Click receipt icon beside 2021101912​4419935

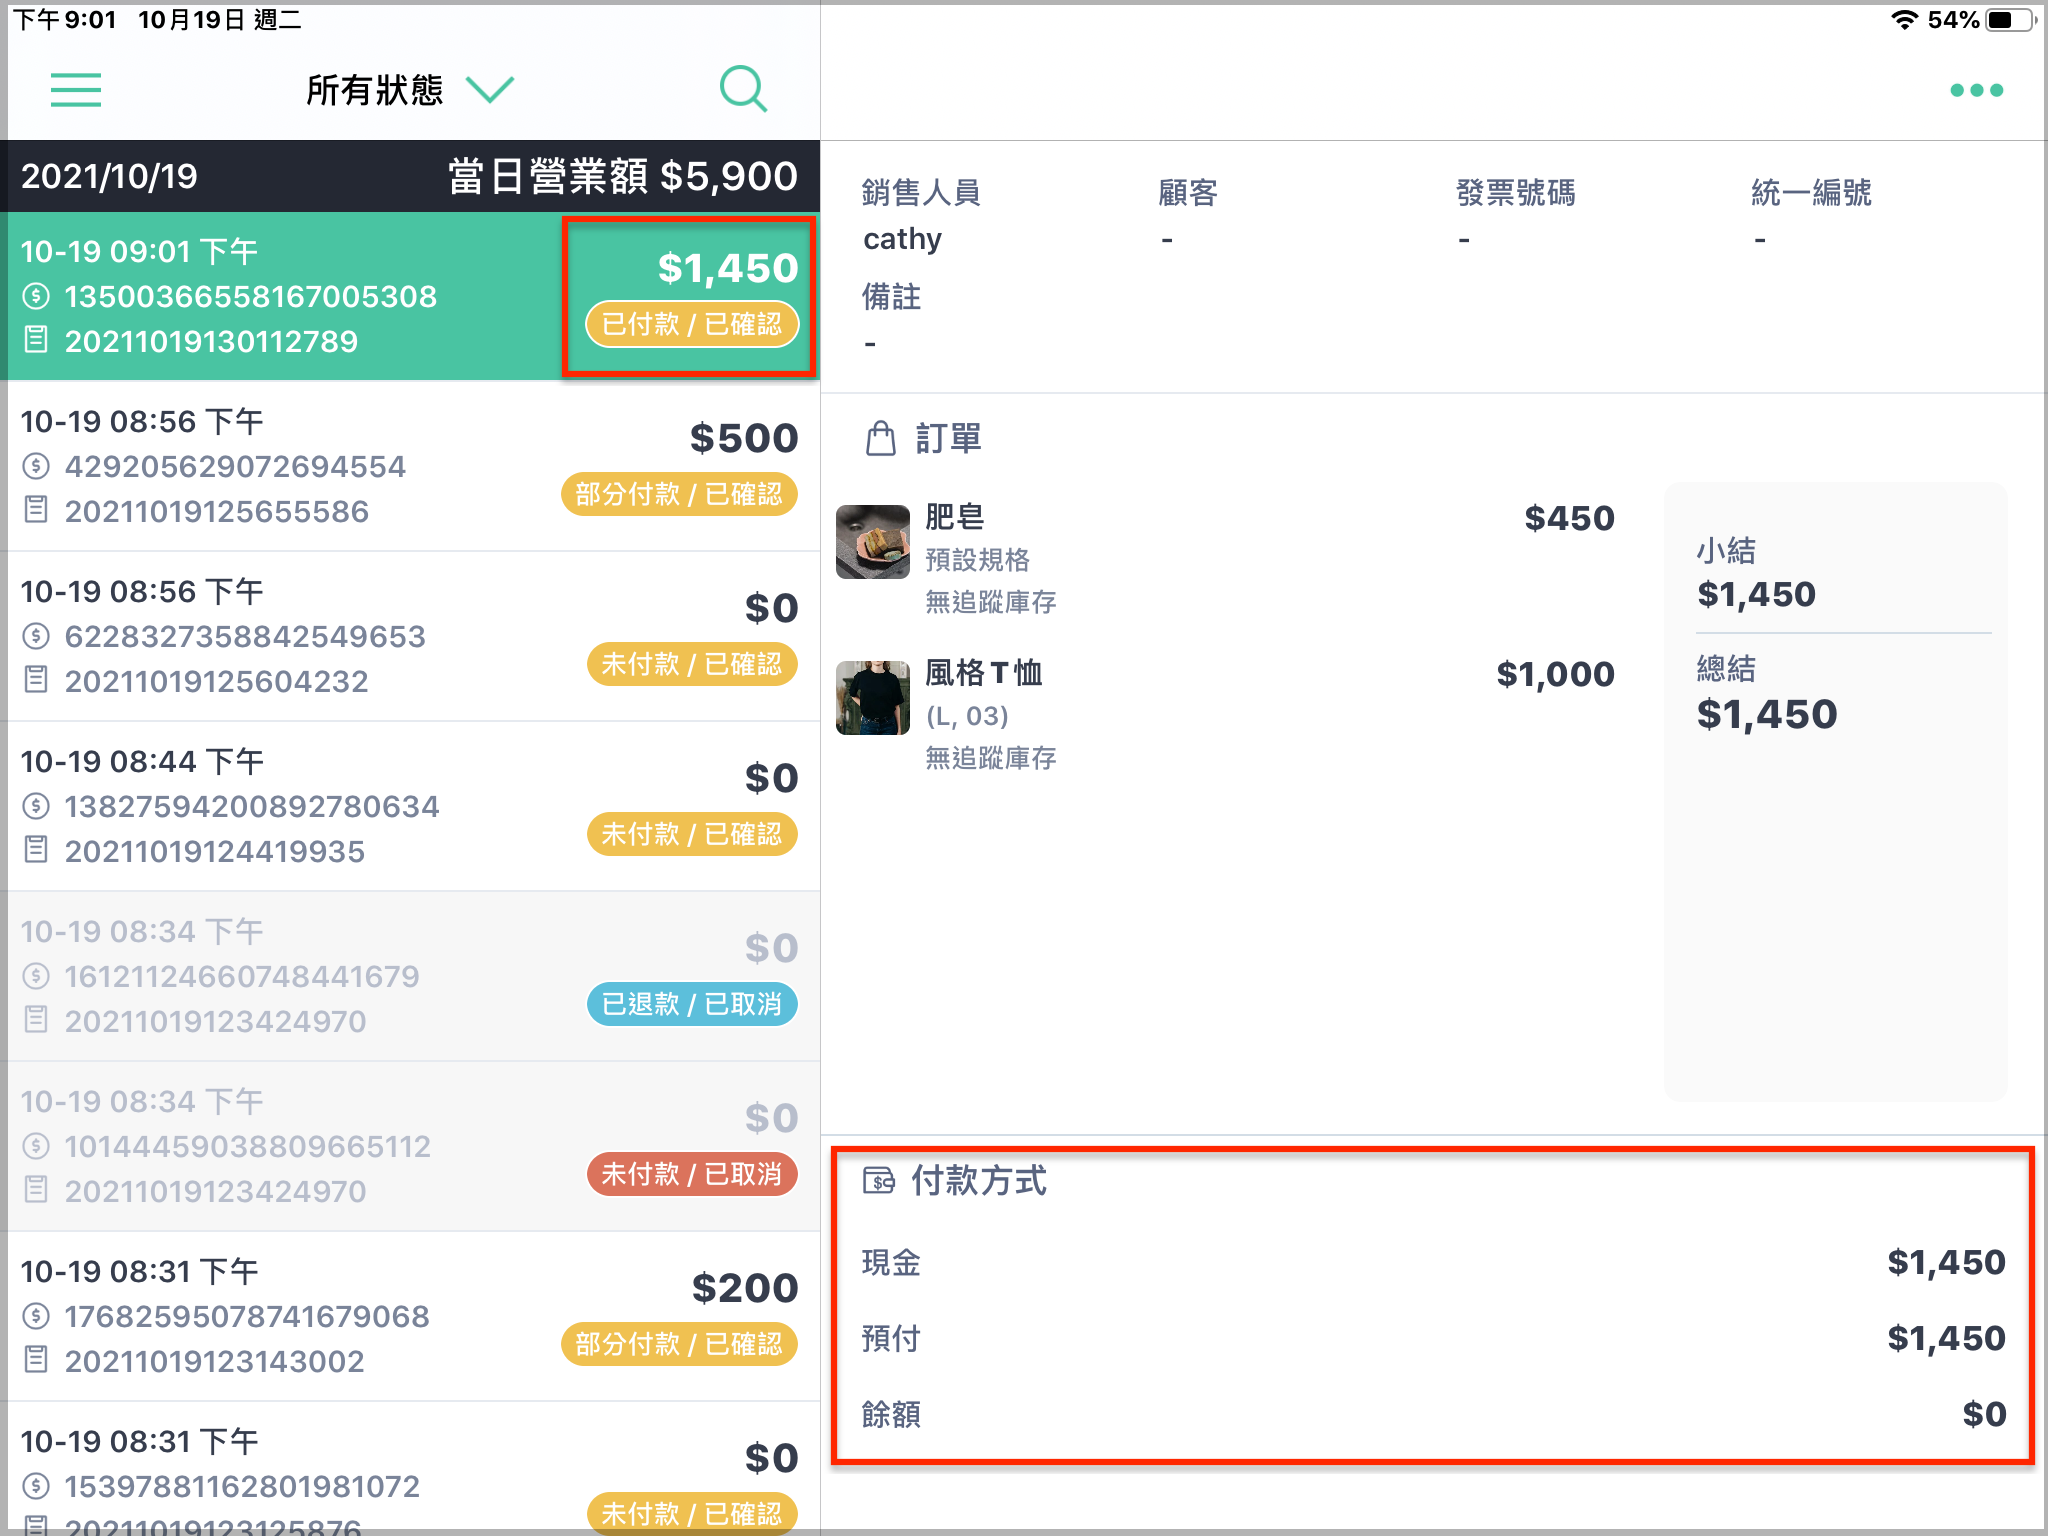point(36,850)
